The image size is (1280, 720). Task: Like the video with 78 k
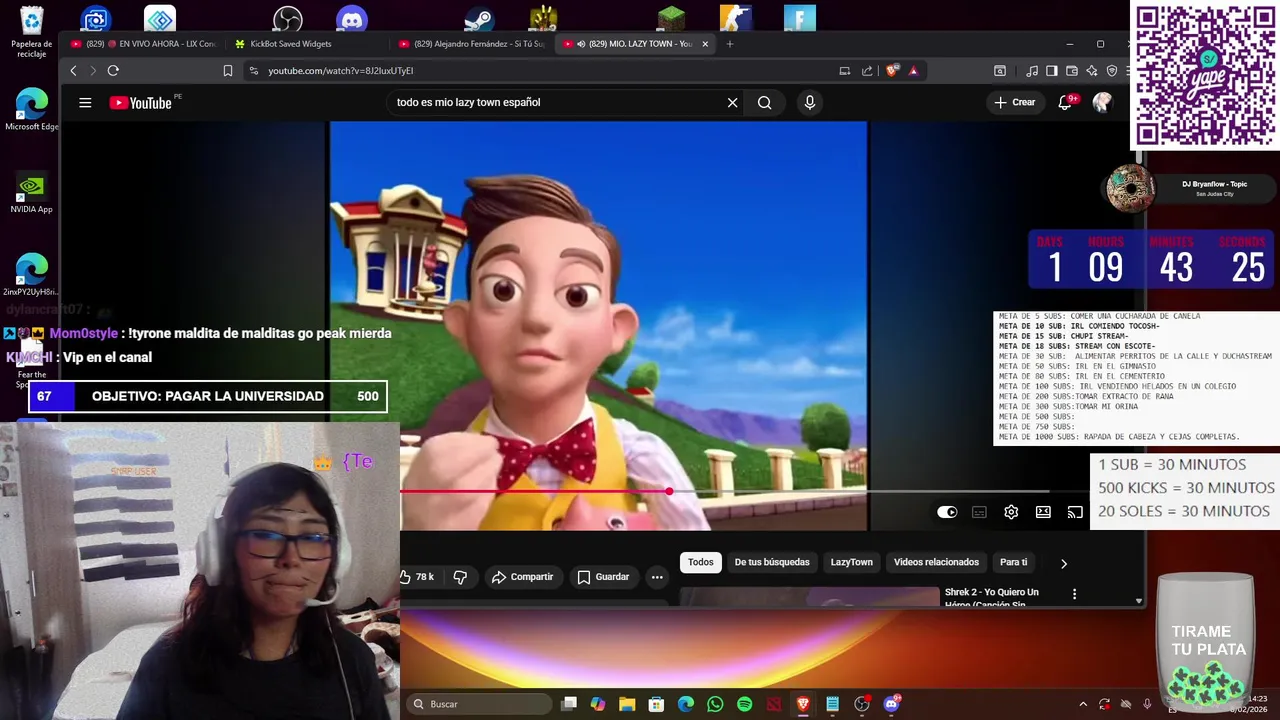[416, 577]
